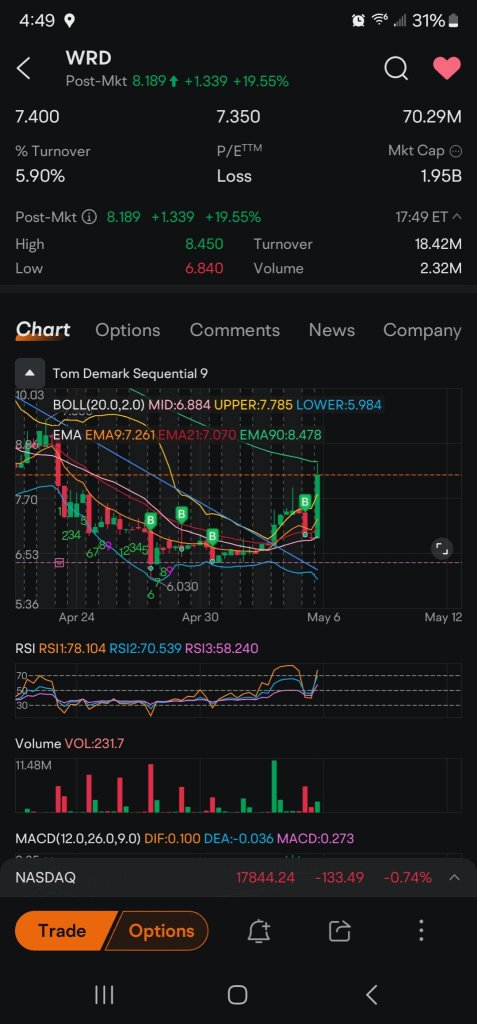Open the search magnifier icon

[396, 68]
